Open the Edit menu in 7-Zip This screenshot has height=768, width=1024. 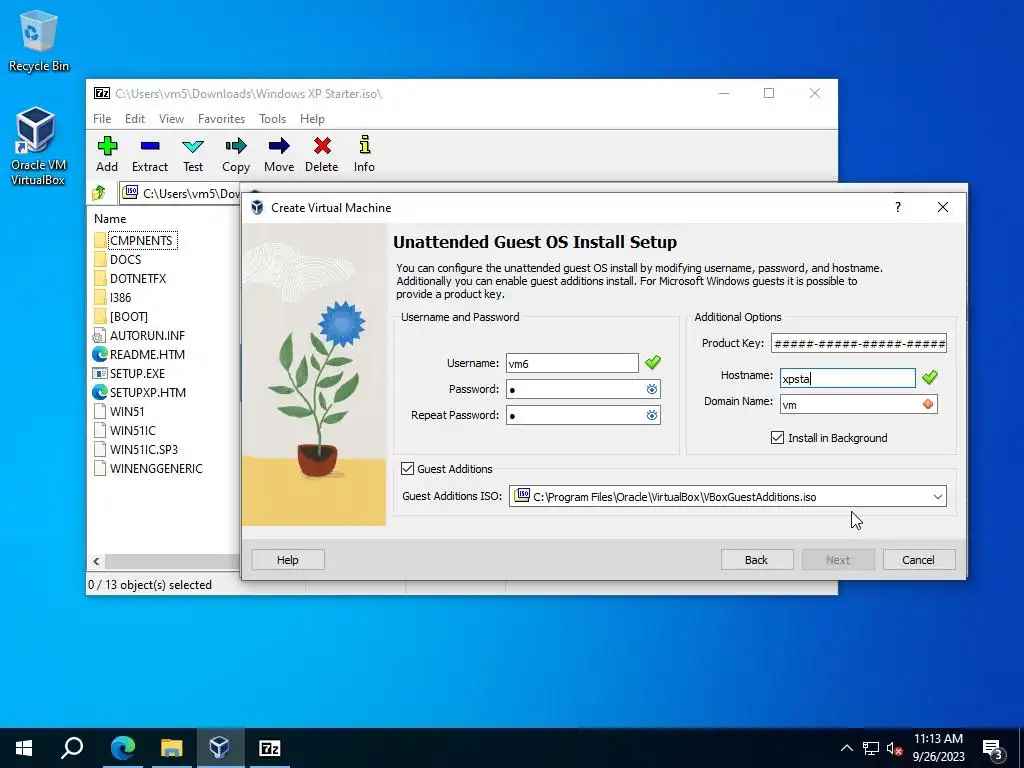[x=135, y=119]
